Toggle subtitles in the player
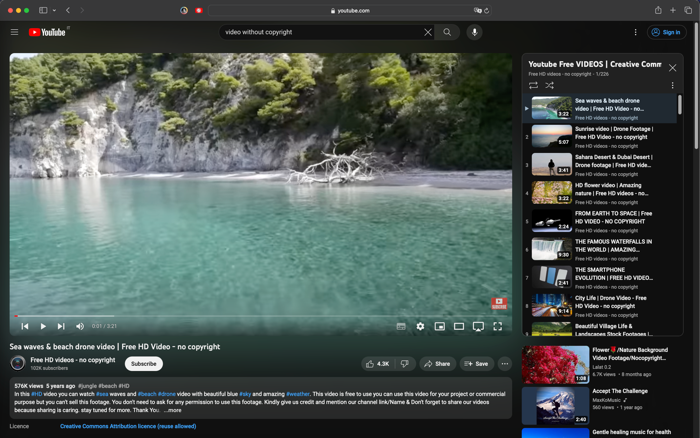Image resolution: width=700 pixels, height=438 pixels. coord(401,326)
